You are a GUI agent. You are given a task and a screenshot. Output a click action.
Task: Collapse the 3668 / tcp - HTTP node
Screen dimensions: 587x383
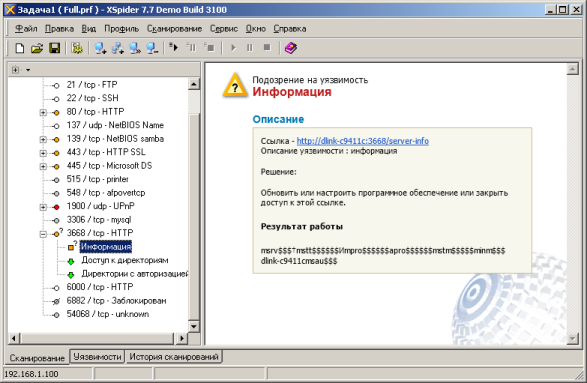43,234
